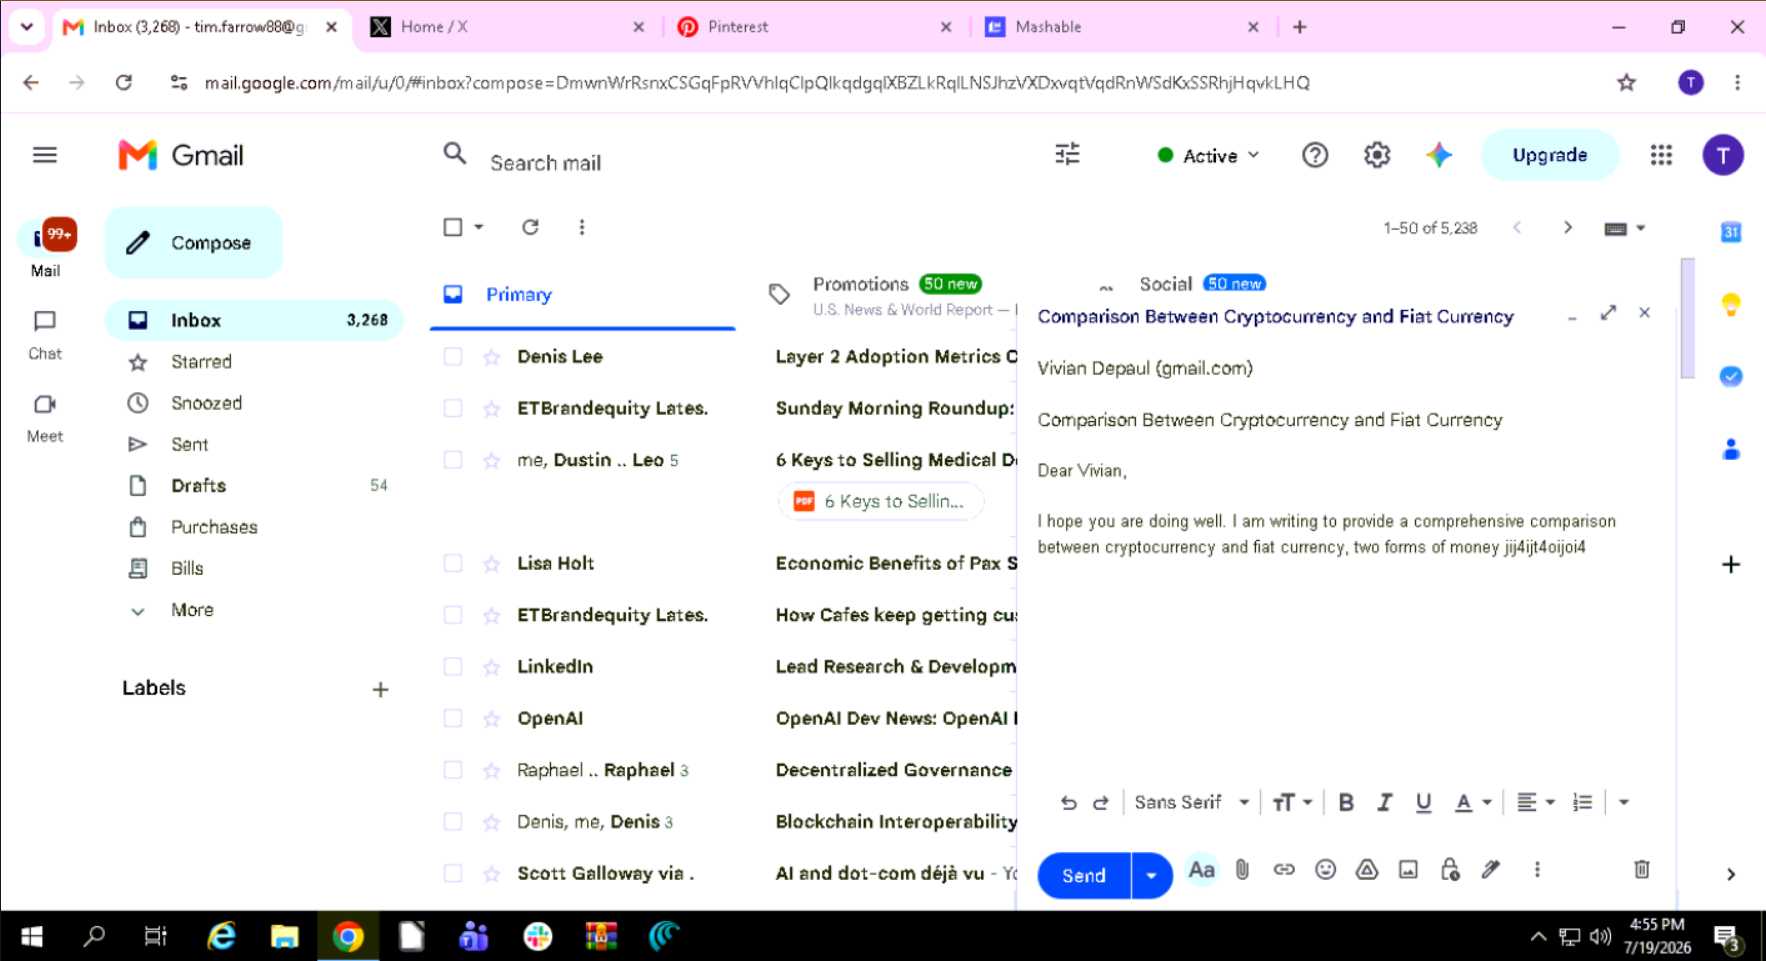Insert files using Google Drive icon

click(x=1367, y=870)
